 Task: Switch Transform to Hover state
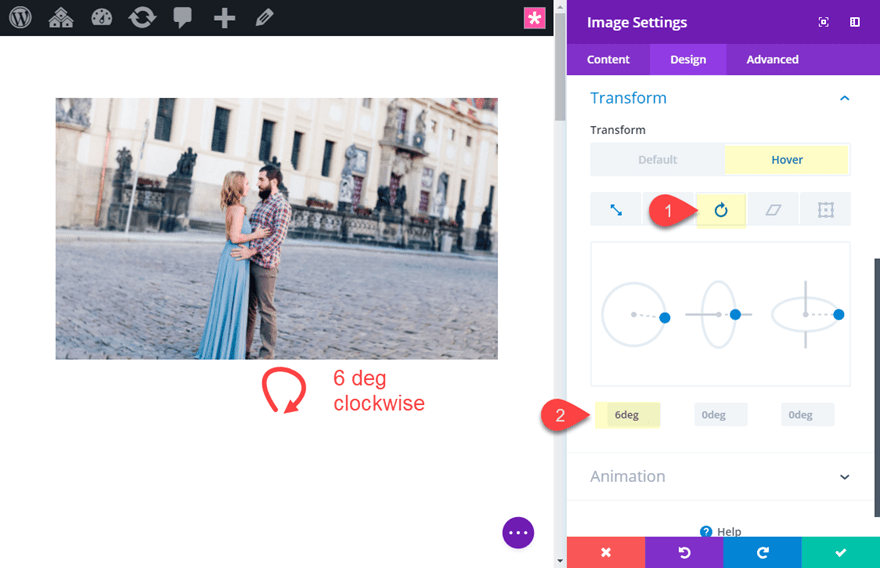click(x=787, y=160)
